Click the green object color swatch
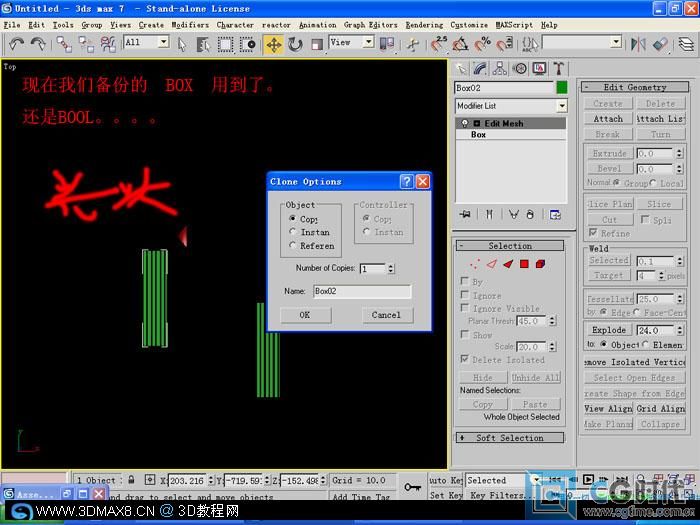This screenshot has height=525, width=700. pyautogui.click(x=562, y=88)
